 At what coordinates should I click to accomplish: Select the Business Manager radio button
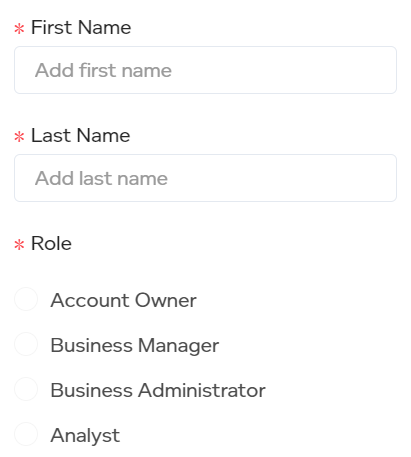(26, 344)
